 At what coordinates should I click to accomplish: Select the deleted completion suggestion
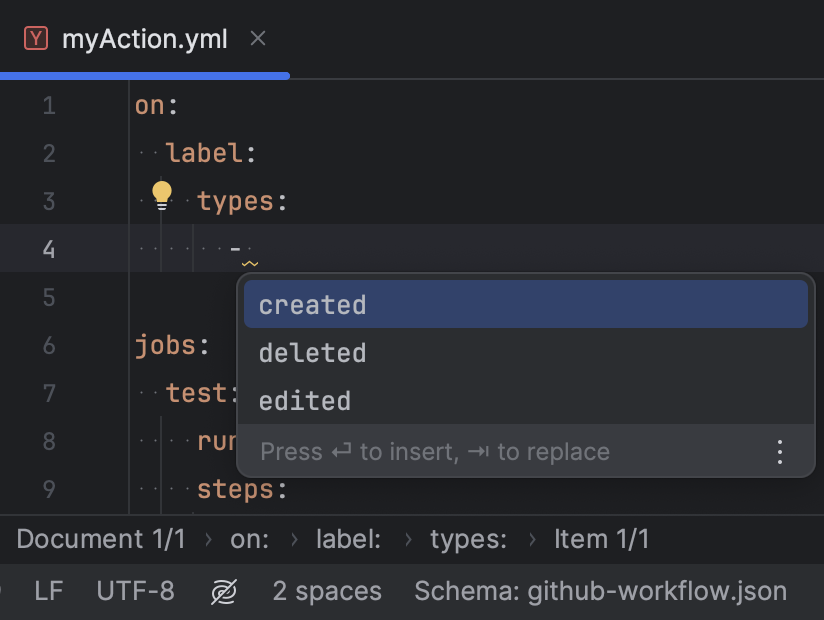[x=312, y=352]
